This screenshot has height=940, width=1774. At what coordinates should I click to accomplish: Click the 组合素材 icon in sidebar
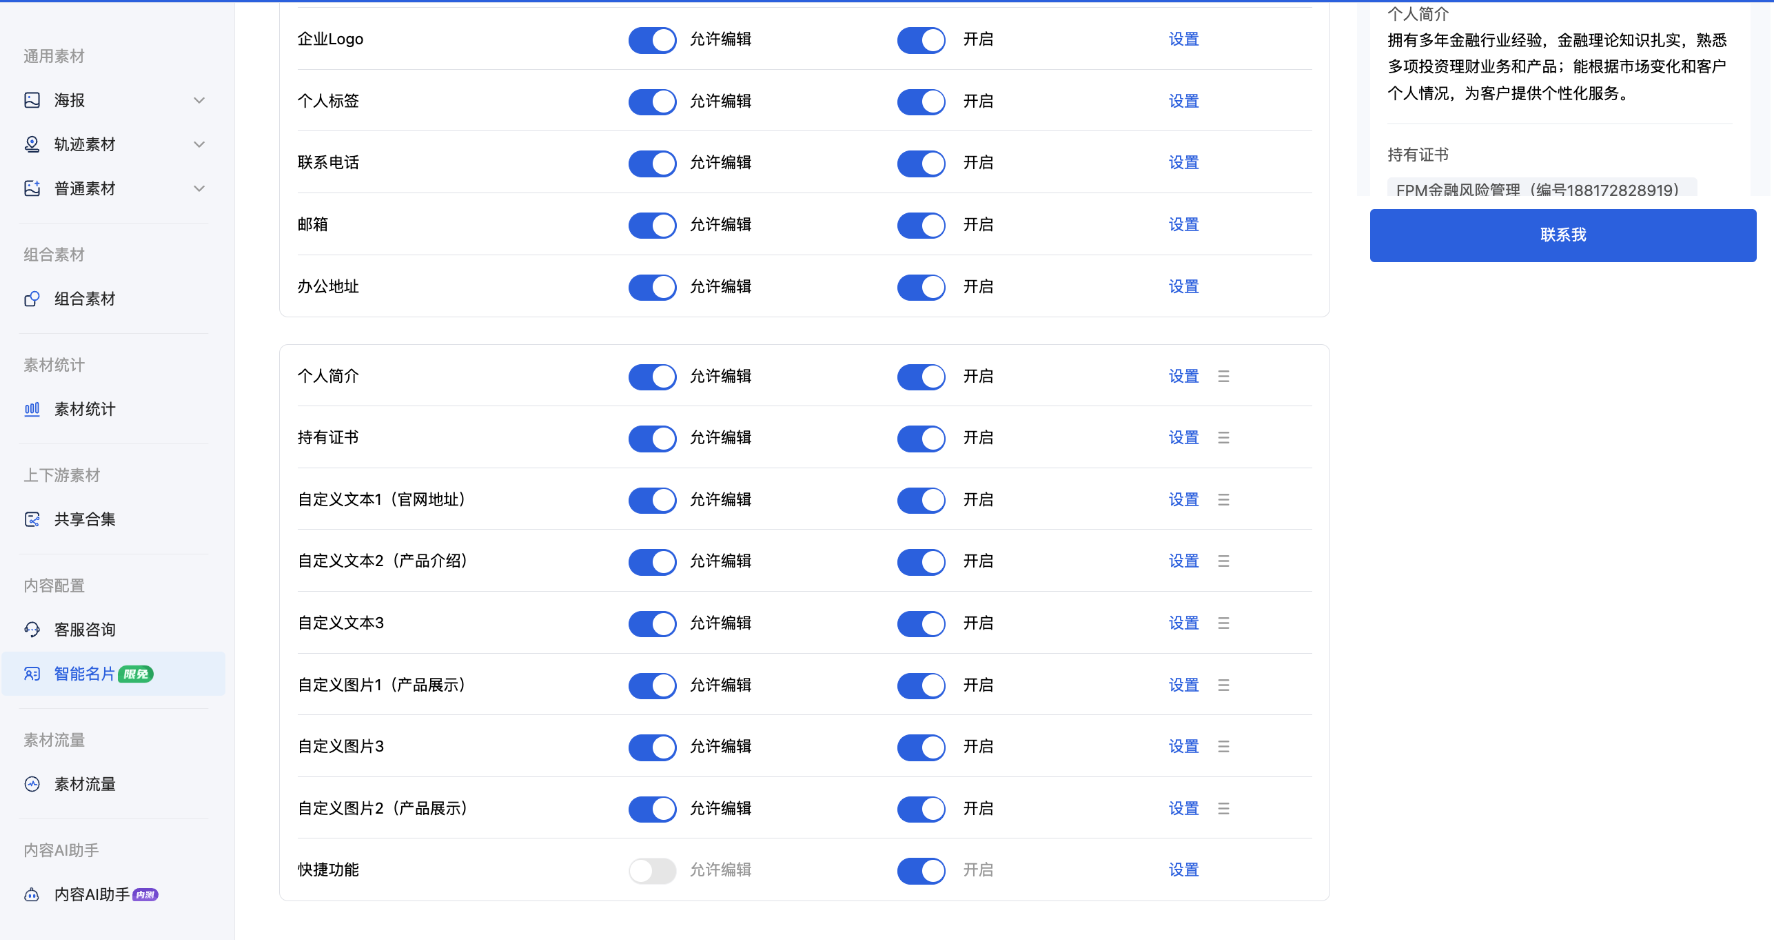tap(32, 299)
